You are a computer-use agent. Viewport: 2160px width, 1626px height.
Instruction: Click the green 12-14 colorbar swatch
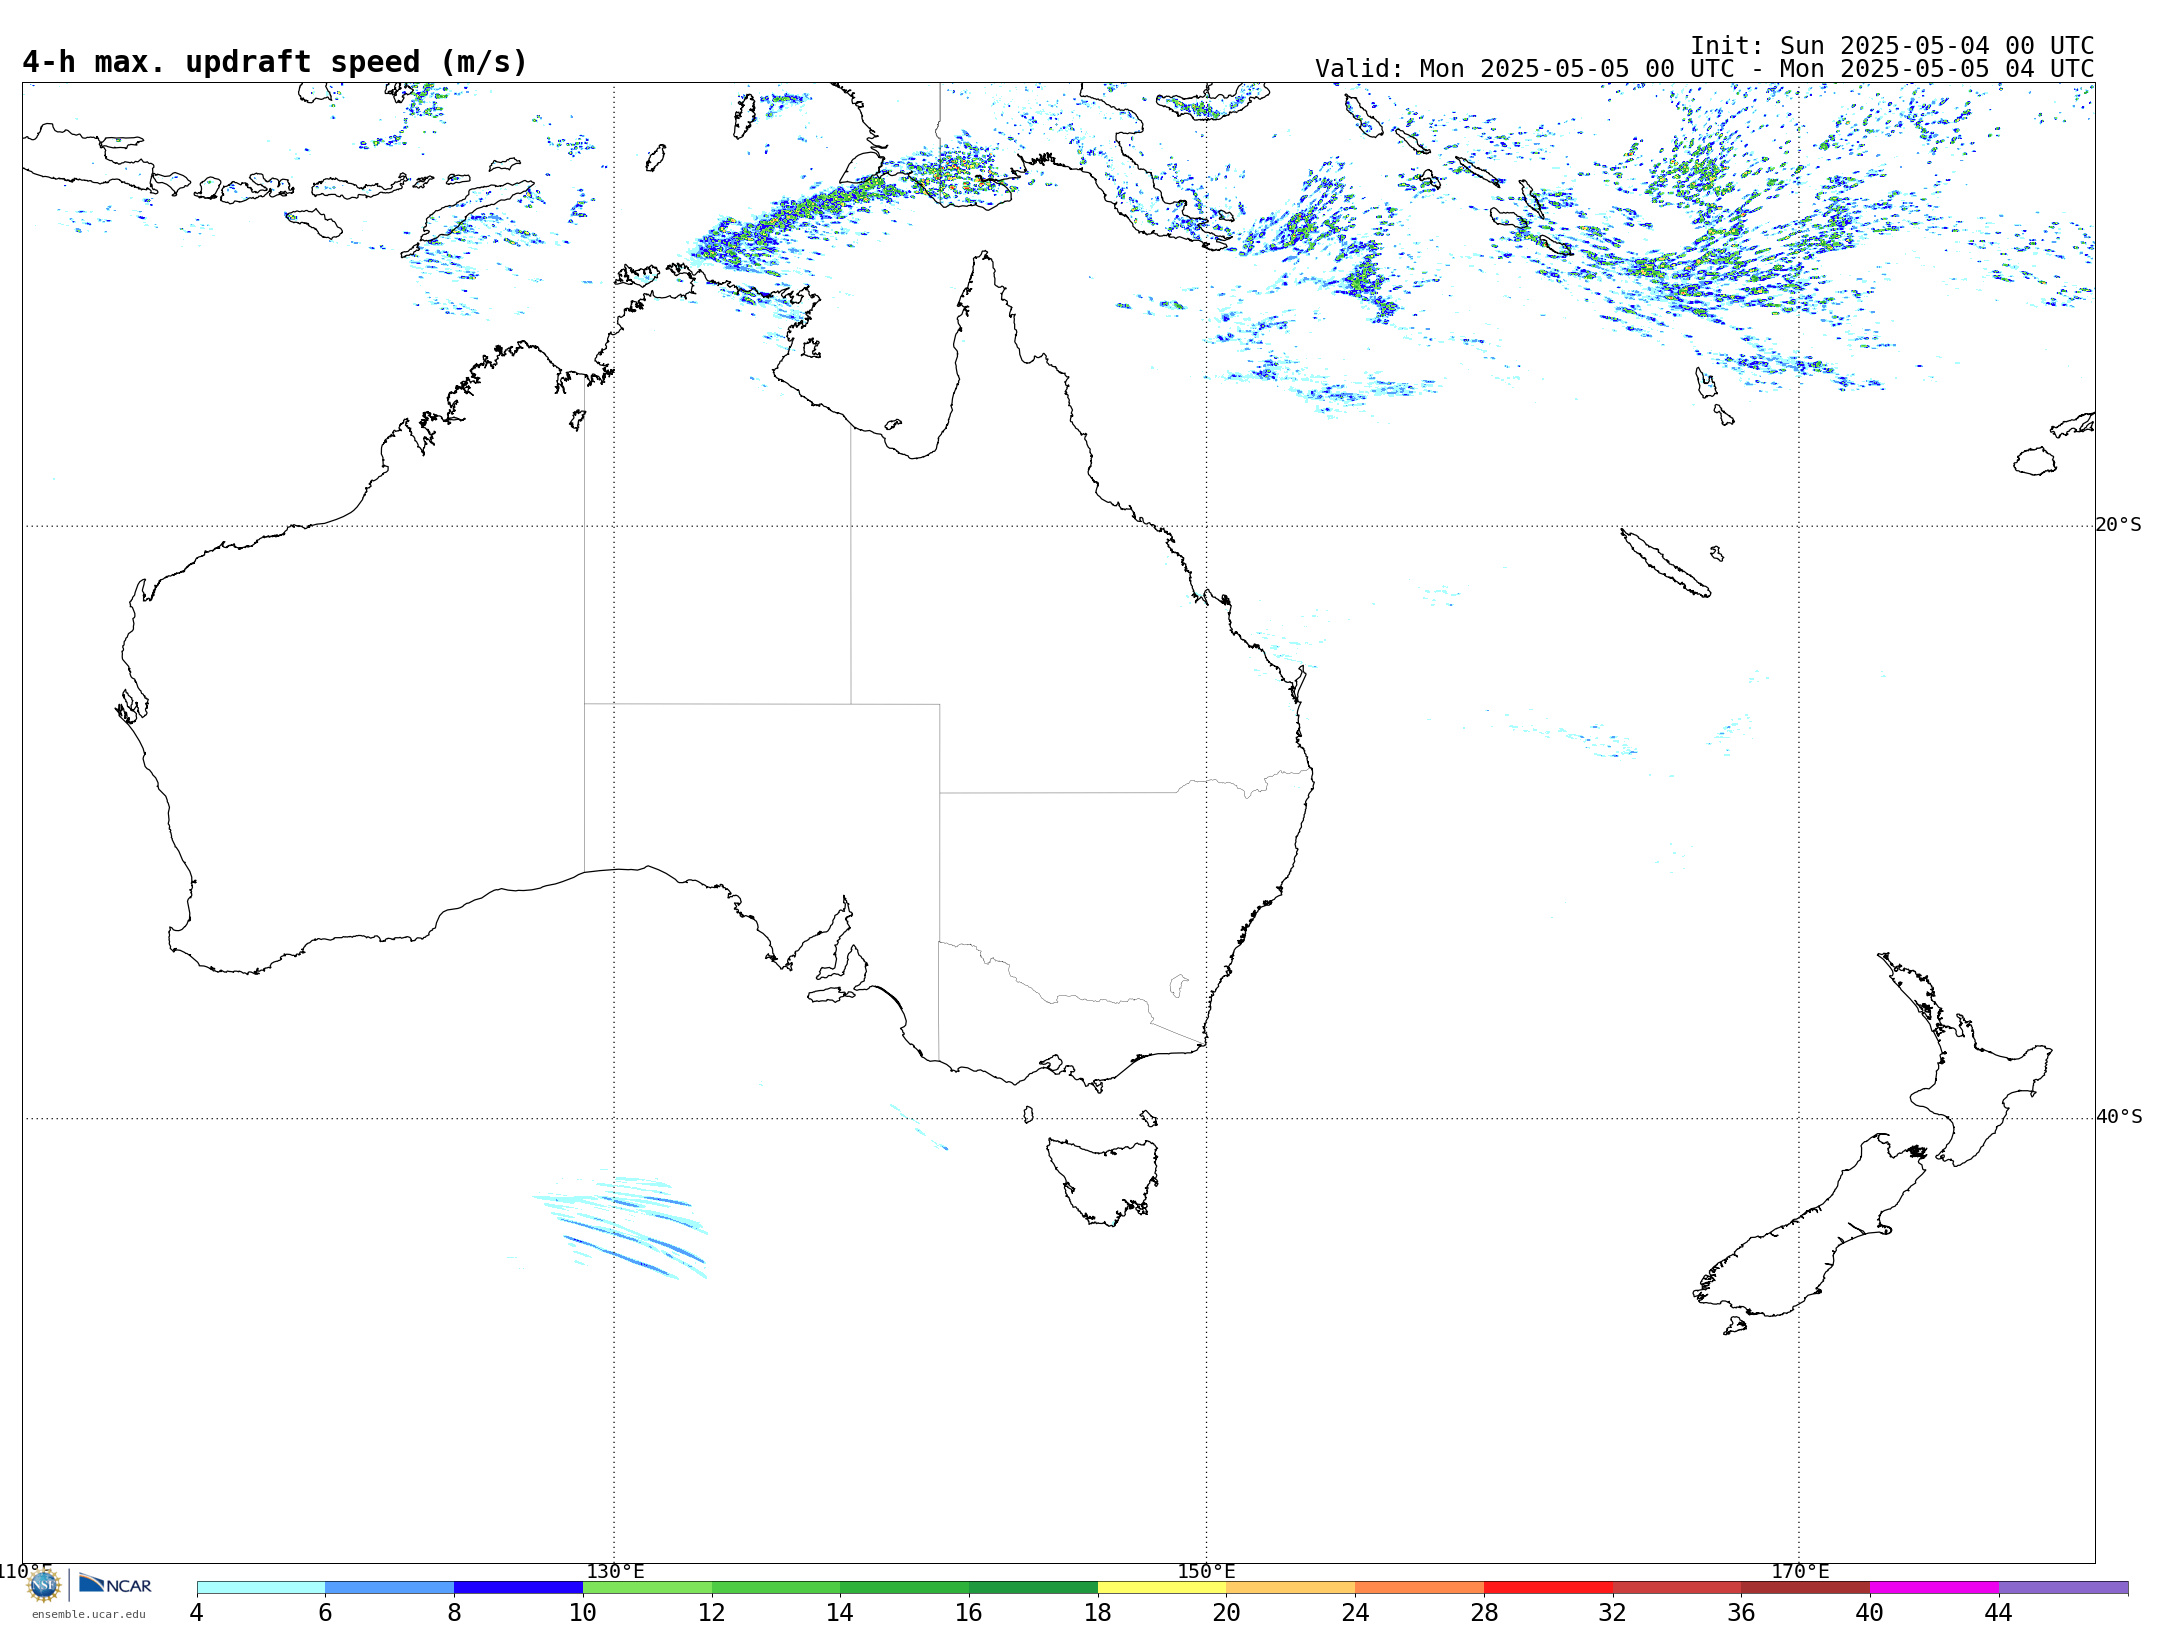(776, 1587)
